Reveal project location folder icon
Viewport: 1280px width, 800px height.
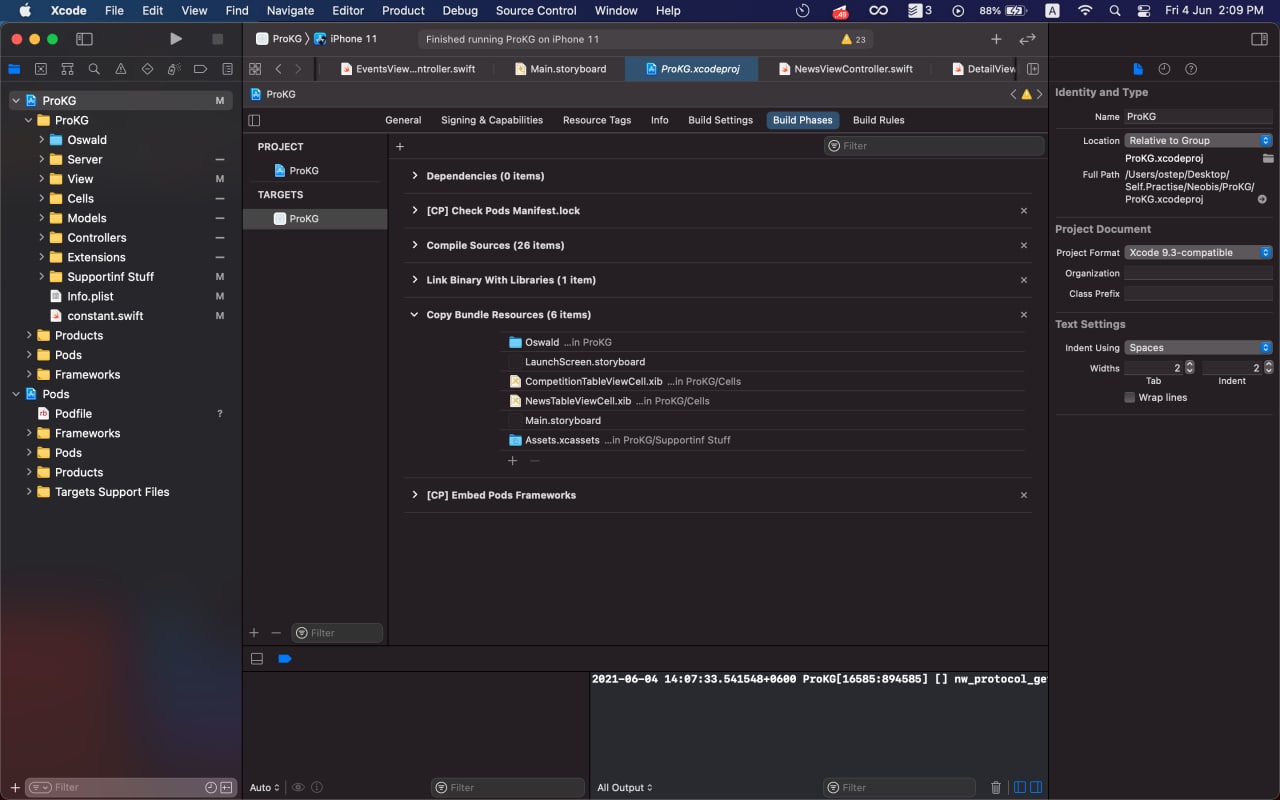tap(1268, 159)
